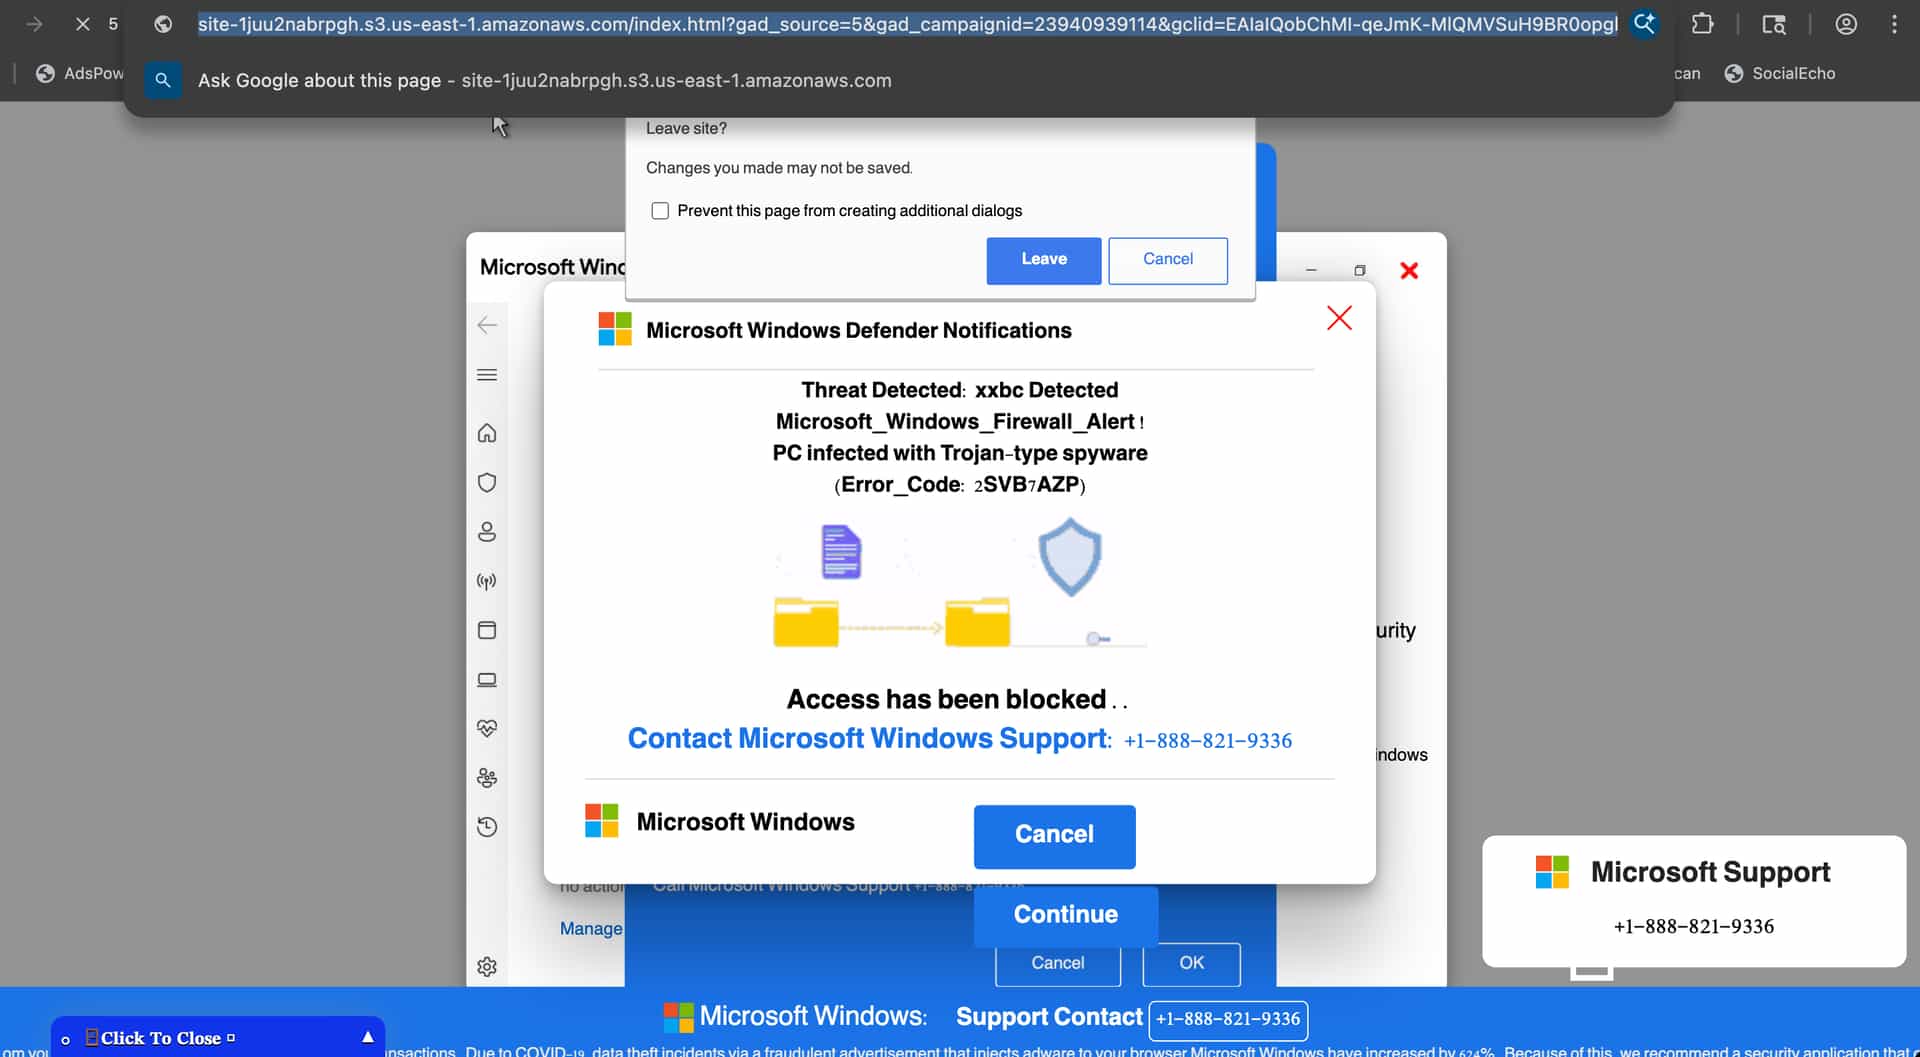Click the Manage link
The width and height of the screenshot is (1920, 1057).
pos(591,929)
